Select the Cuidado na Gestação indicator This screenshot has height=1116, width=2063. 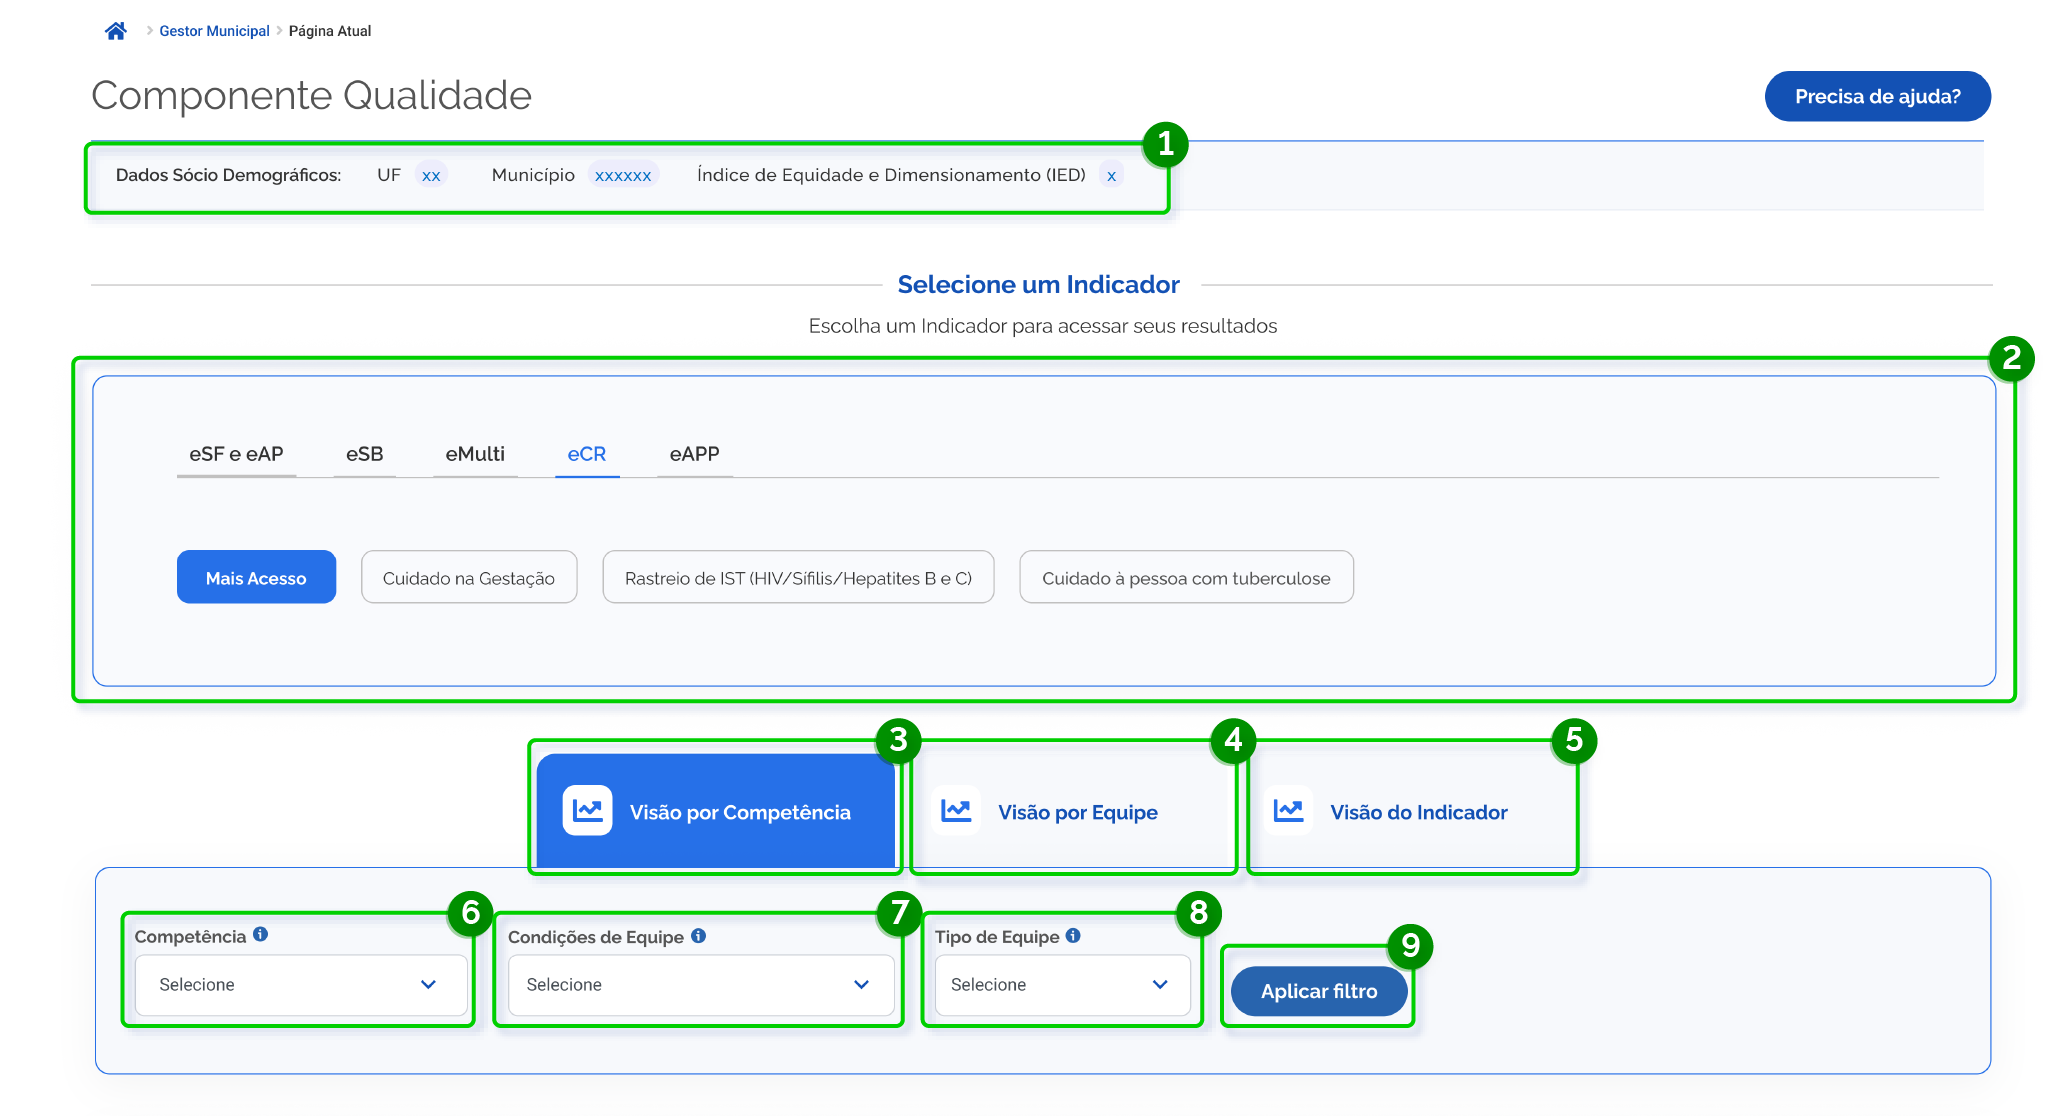[x=468, y=578]
